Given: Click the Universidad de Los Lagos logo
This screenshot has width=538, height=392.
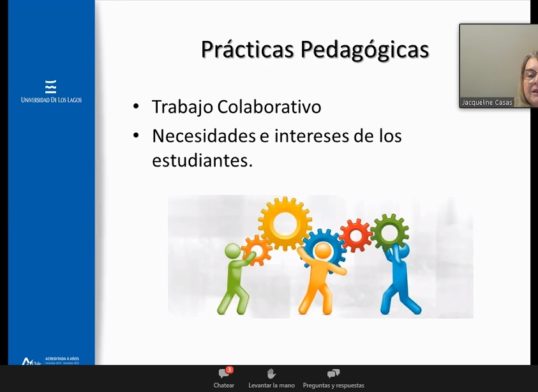Looking at the screenshot, I should click(51, 91).
